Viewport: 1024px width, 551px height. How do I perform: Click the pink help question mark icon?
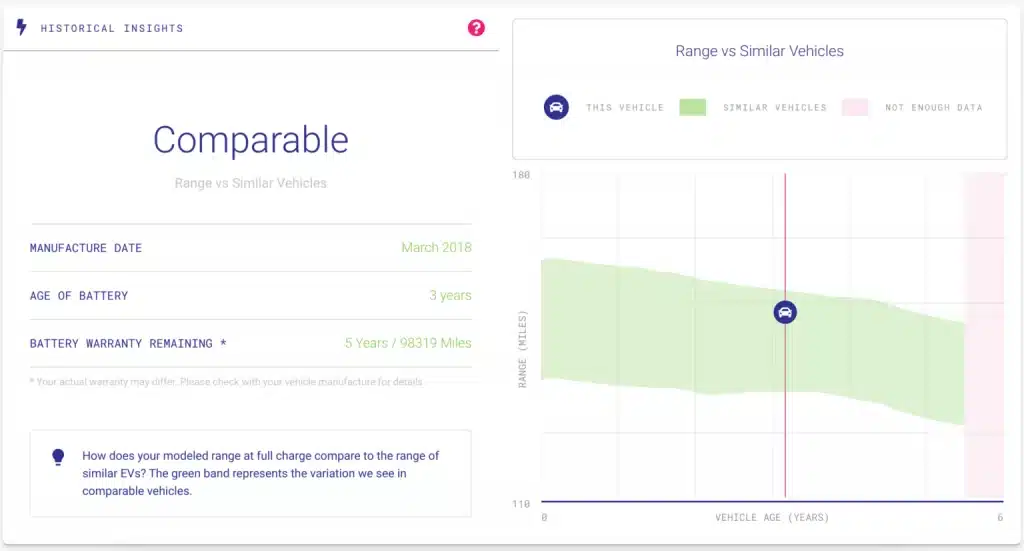[476, 28]
